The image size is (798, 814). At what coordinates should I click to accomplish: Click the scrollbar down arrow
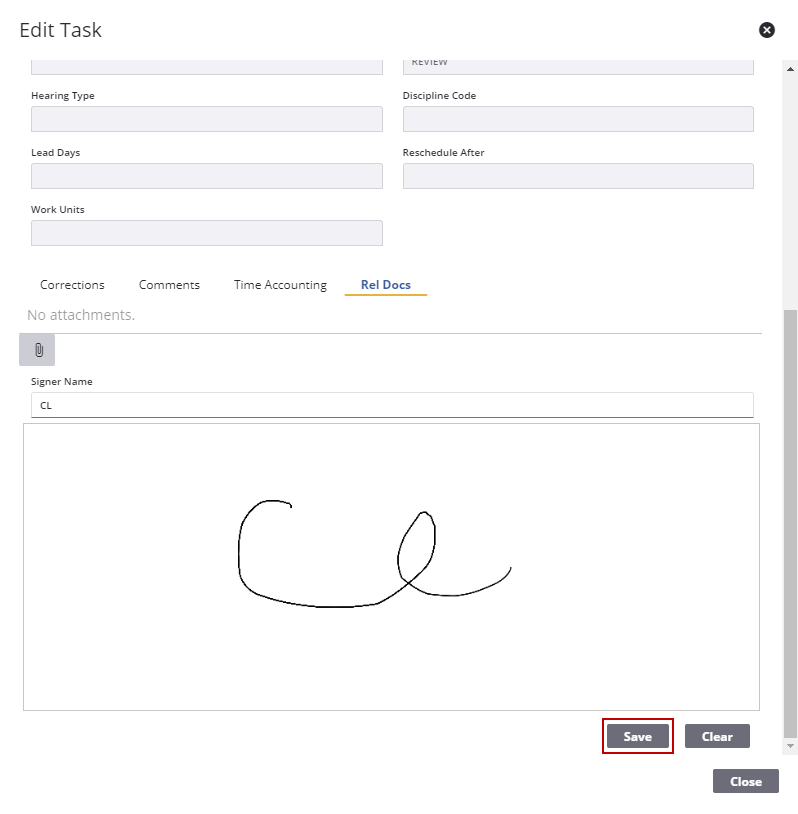coord(790,746)
